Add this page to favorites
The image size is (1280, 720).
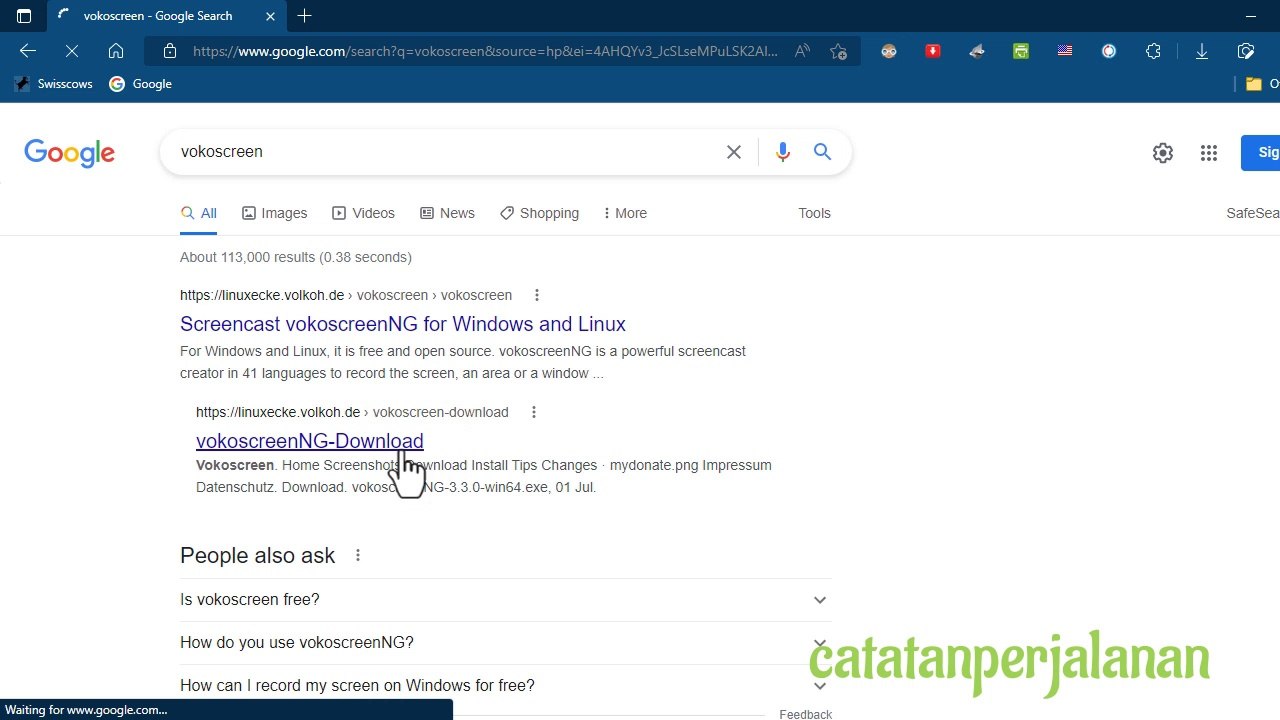(838, 51)
